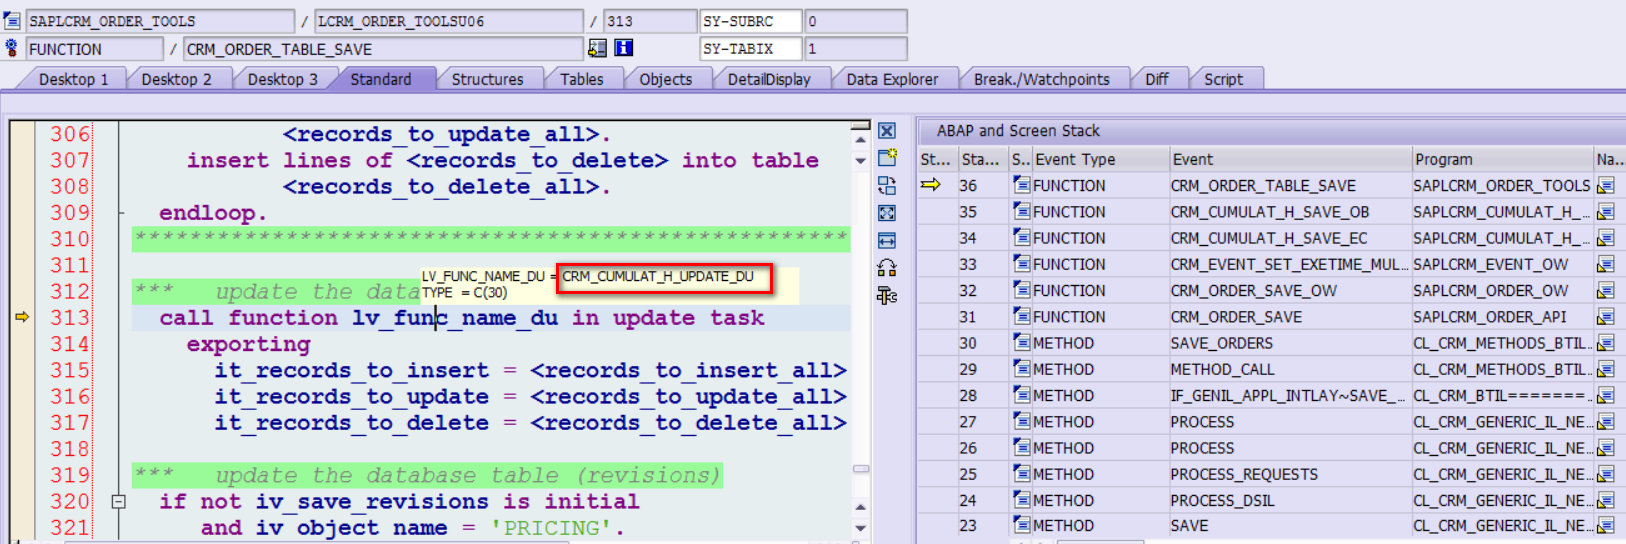Open the DetailDisplay tab
This screenshot has width=1626, height=544.
[769, 79]
